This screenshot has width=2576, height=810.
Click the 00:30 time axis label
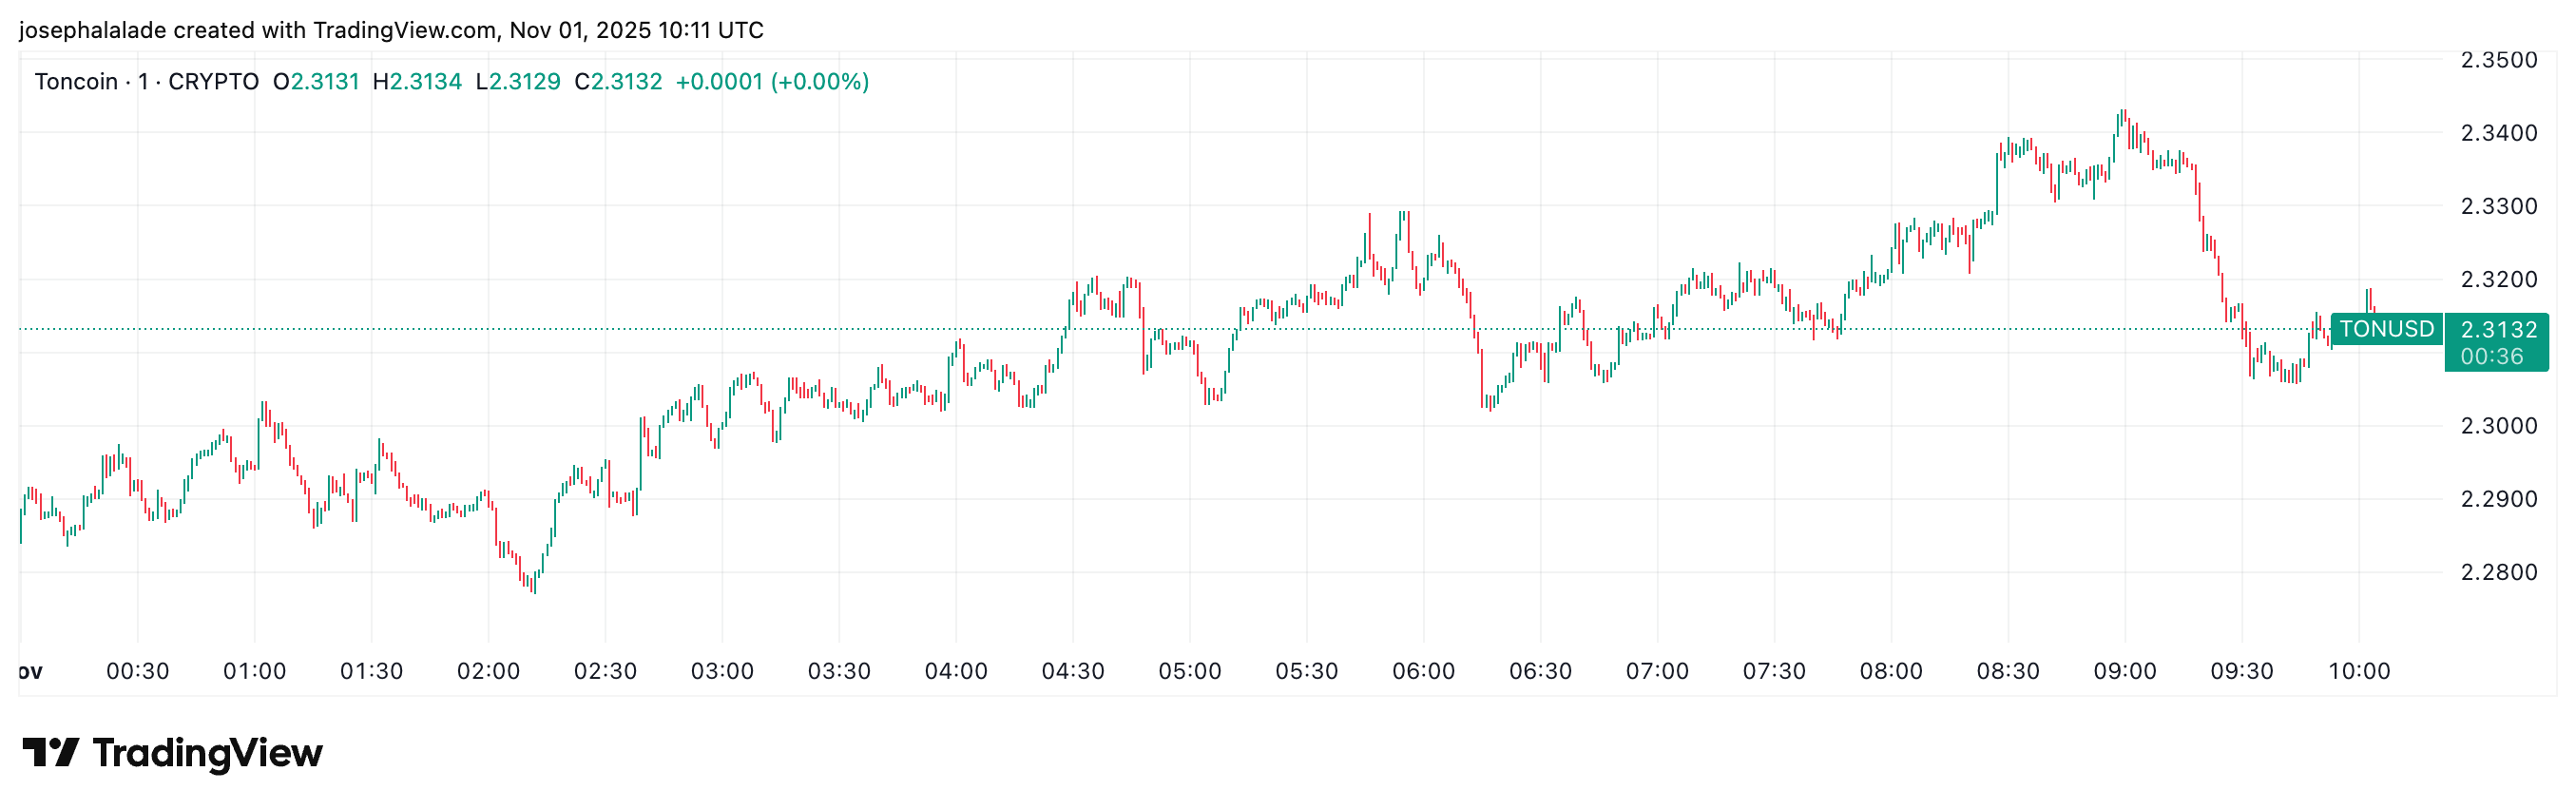click(138, 671)
